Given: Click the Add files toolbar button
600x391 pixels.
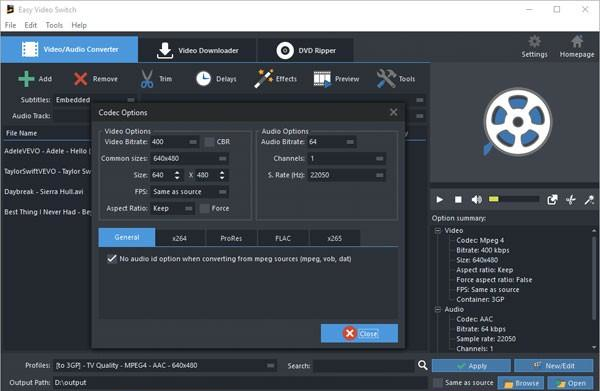Looking at the screenshot, I should (35, 79).
